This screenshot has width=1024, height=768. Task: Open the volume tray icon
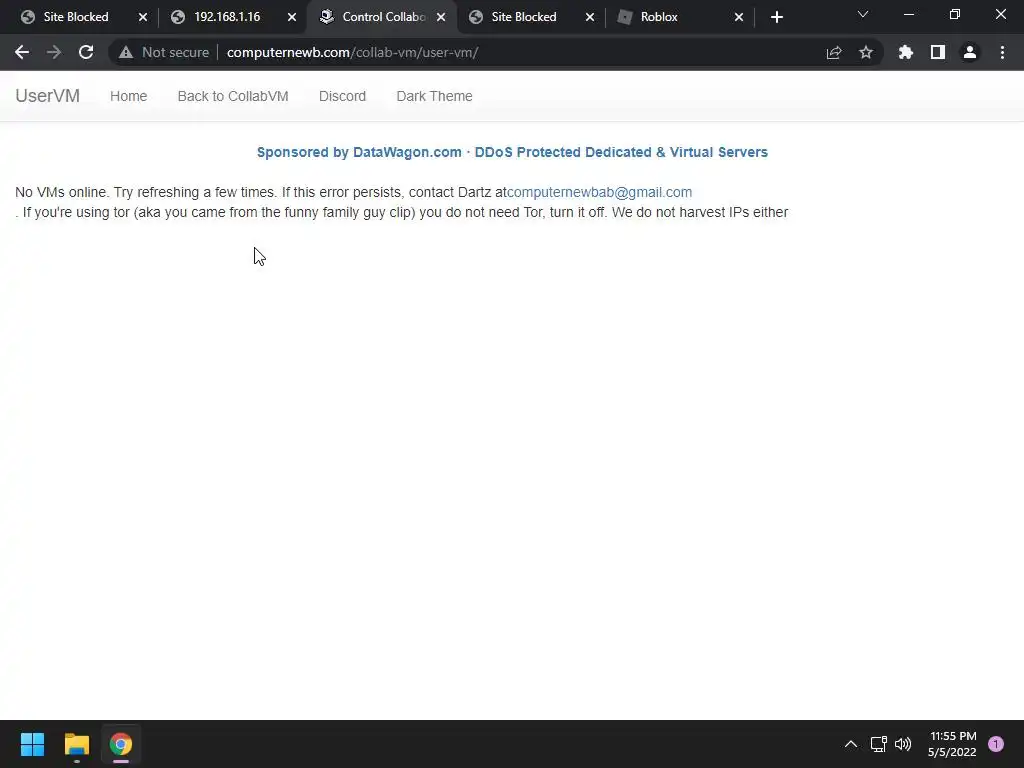pos(903,744)
